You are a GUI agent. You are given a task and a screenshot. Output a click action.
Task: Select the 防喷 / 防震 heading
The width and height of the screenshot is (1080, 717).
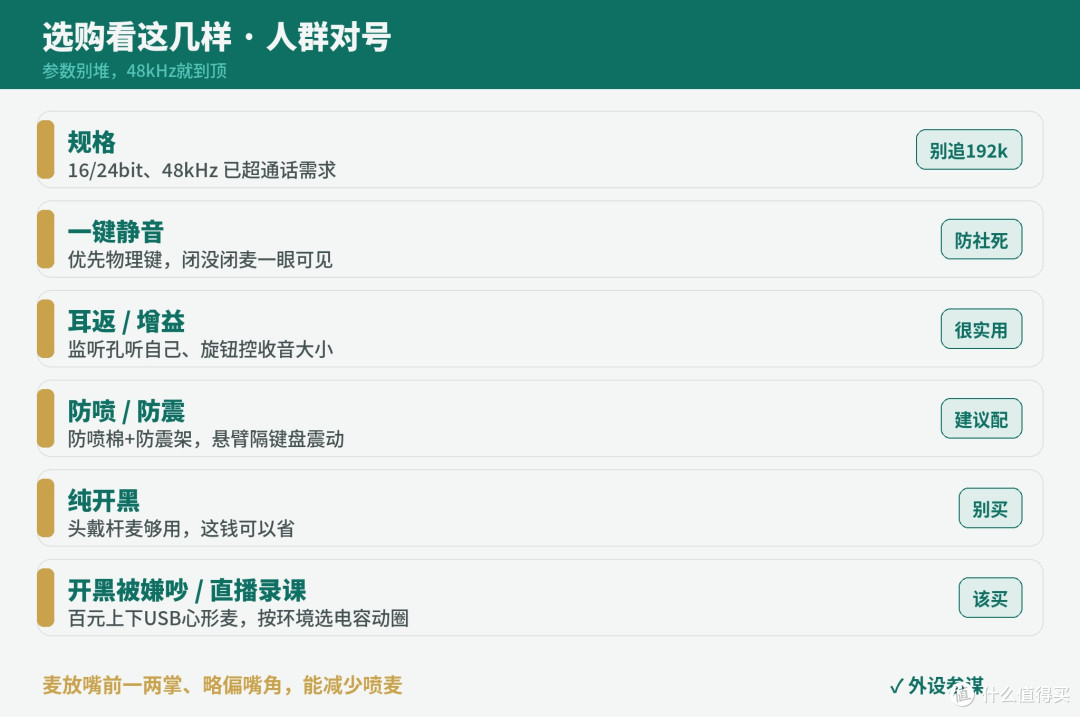[x=126, y=411]
